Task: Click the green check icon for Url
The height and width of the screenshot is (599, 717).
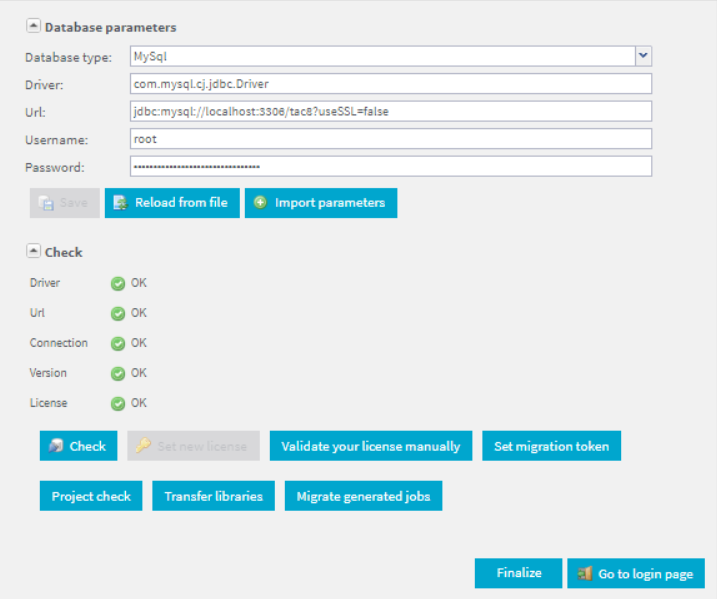Action: click(118, 314)
